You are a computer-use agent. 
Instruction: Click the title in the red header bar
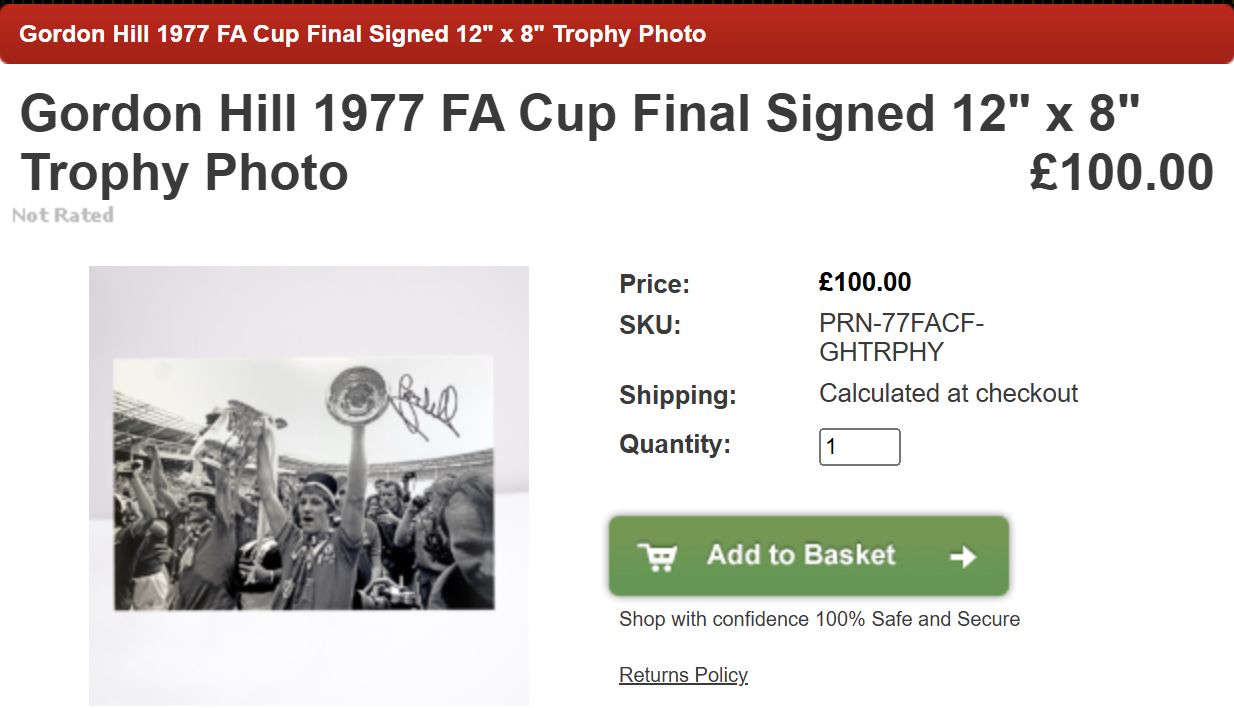pyautogui.click(x=363, y=34)
